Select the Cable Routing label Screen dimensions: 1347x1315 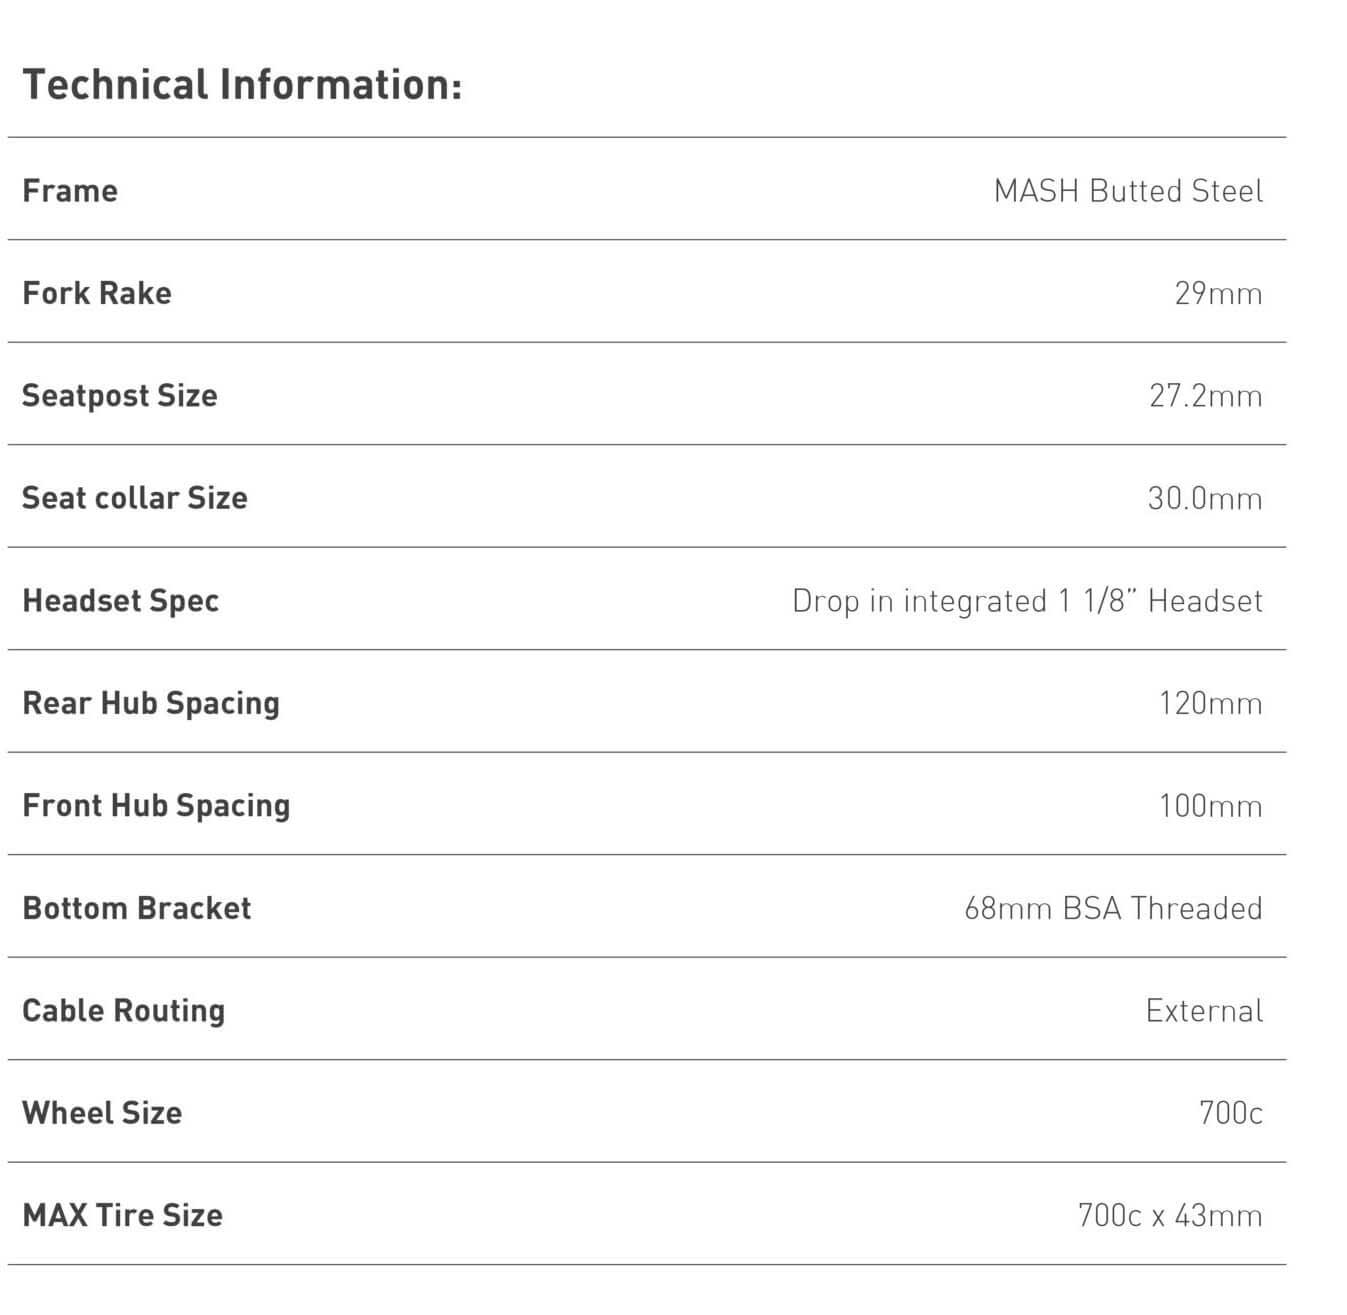pos(124,1011)
